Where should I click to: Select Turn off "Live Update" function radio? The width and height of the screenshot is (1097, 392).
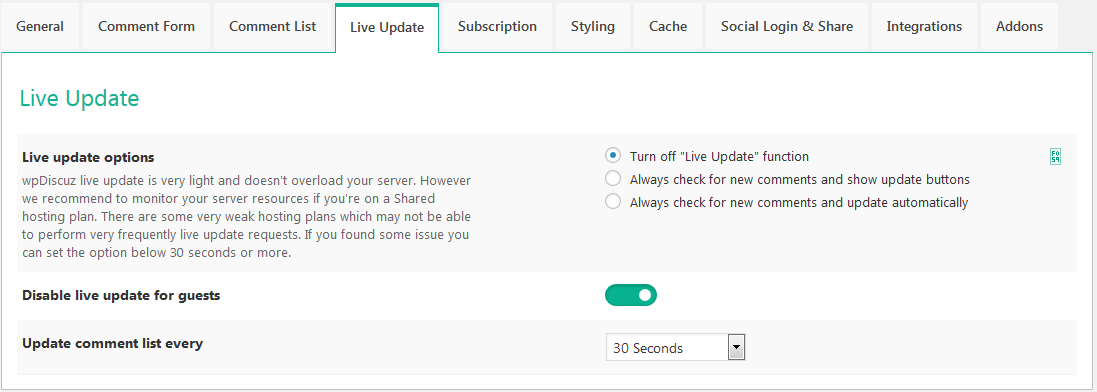click(x=613, y=155)
